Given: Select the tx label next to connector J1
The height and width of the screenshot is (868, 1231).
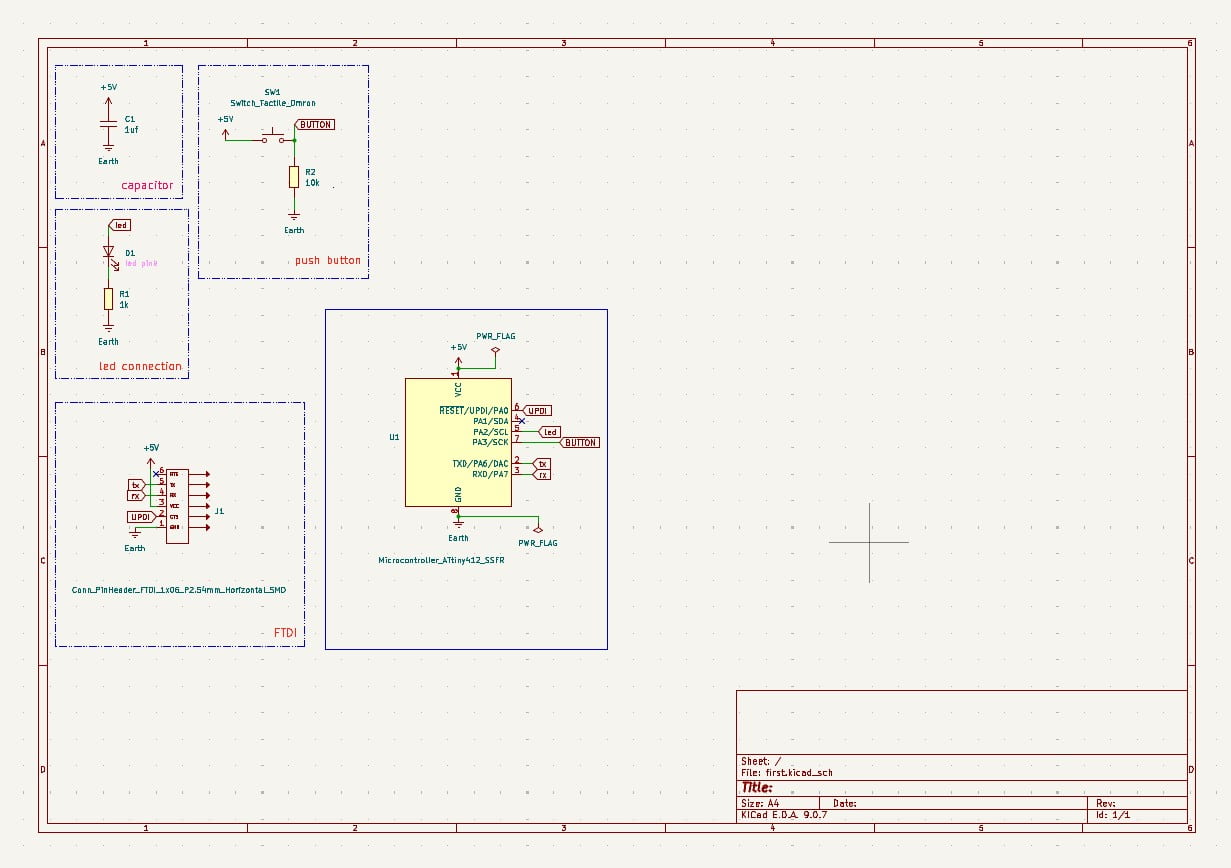Looking at the screenshot, I should tap(136, 485).
